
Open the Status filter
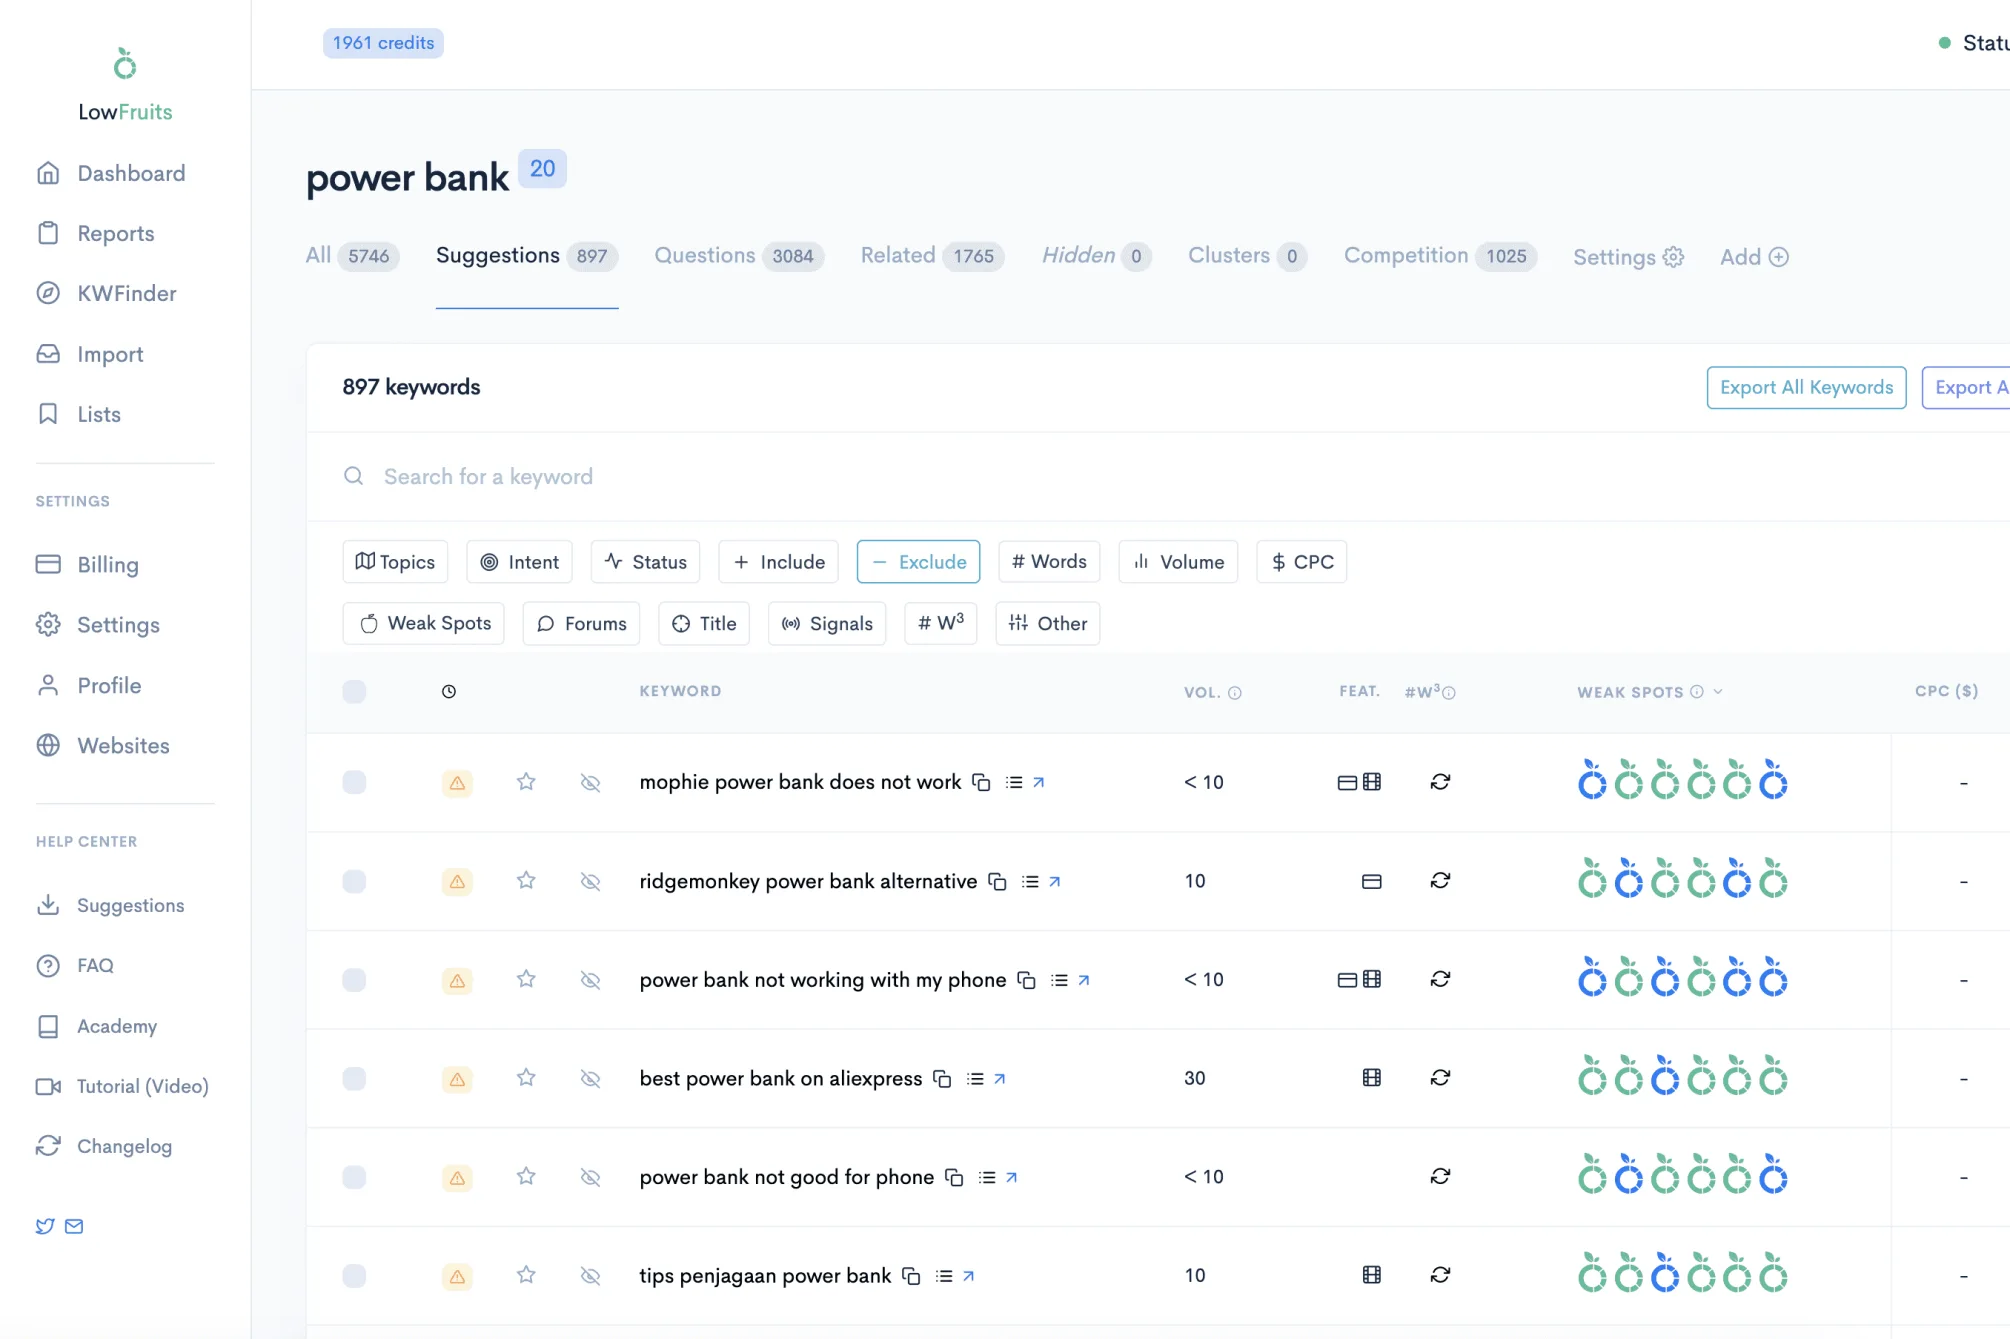pos(645,562)
